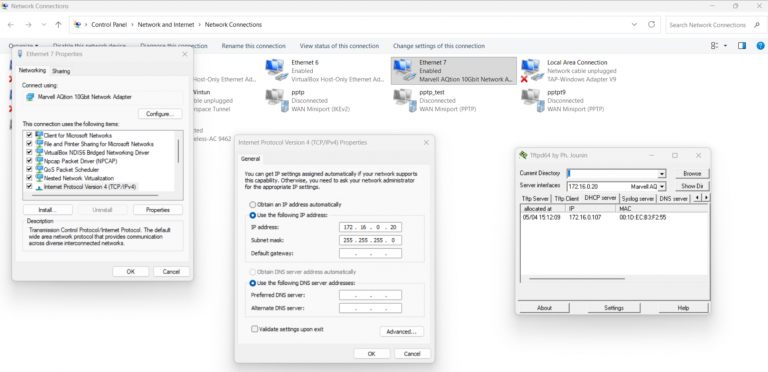Click the Back arrow in Network Connections

click(x=11, y=24)
